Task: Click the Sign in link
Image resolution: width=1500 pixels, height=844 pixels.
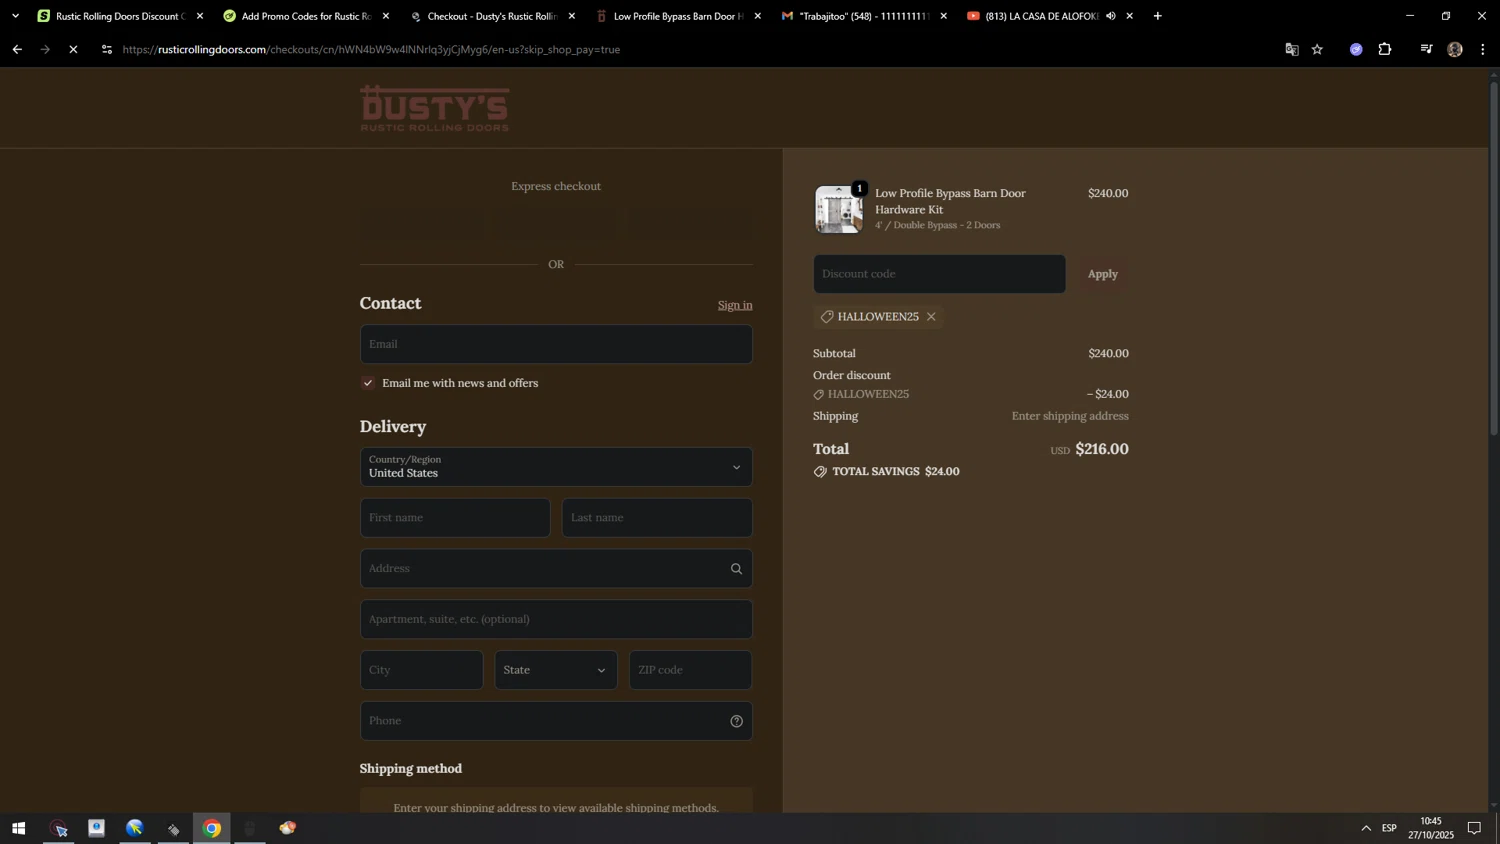Action: point(735,305)
